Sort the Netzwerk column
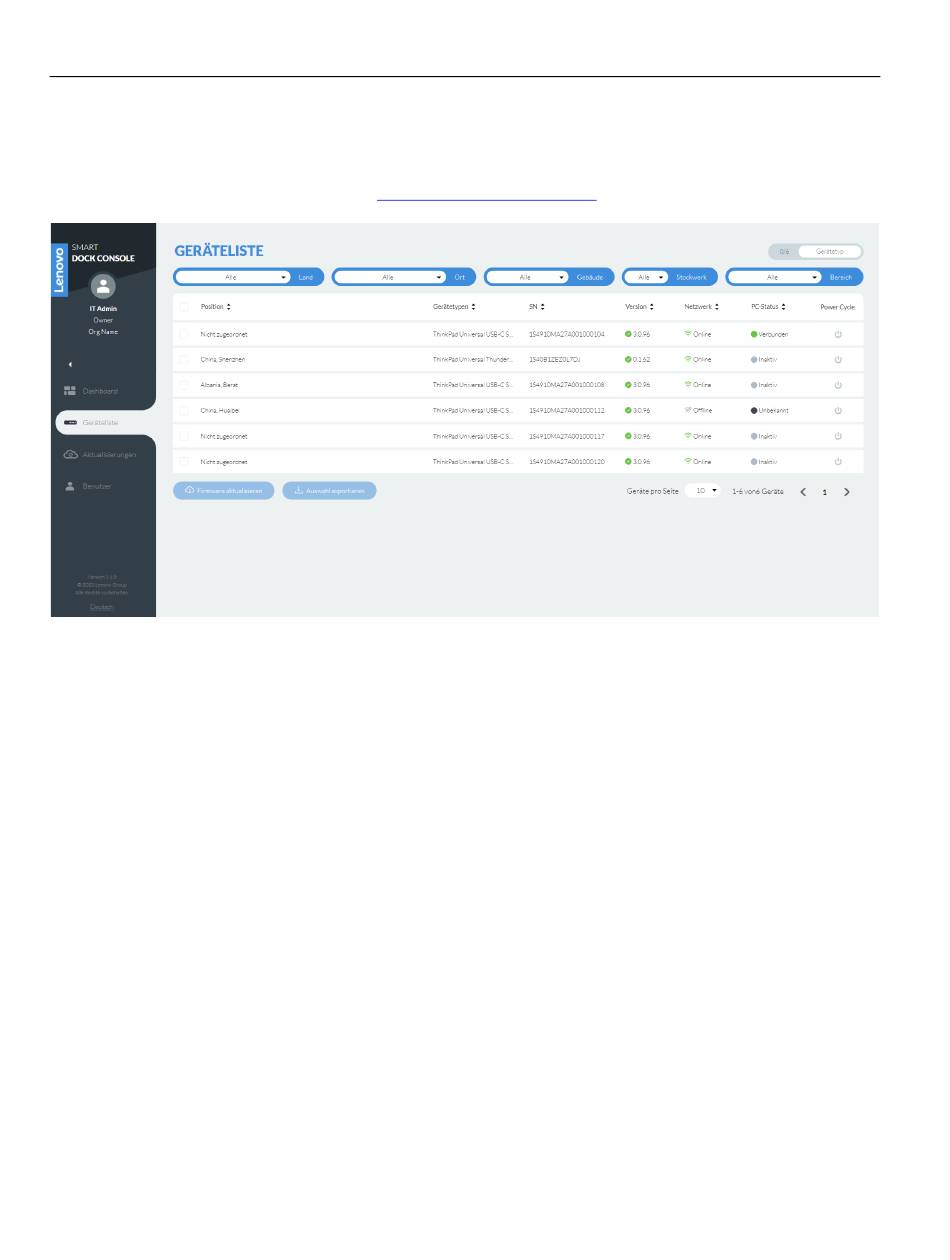The width and height of the screenshot is (950, 1260). 717,307
